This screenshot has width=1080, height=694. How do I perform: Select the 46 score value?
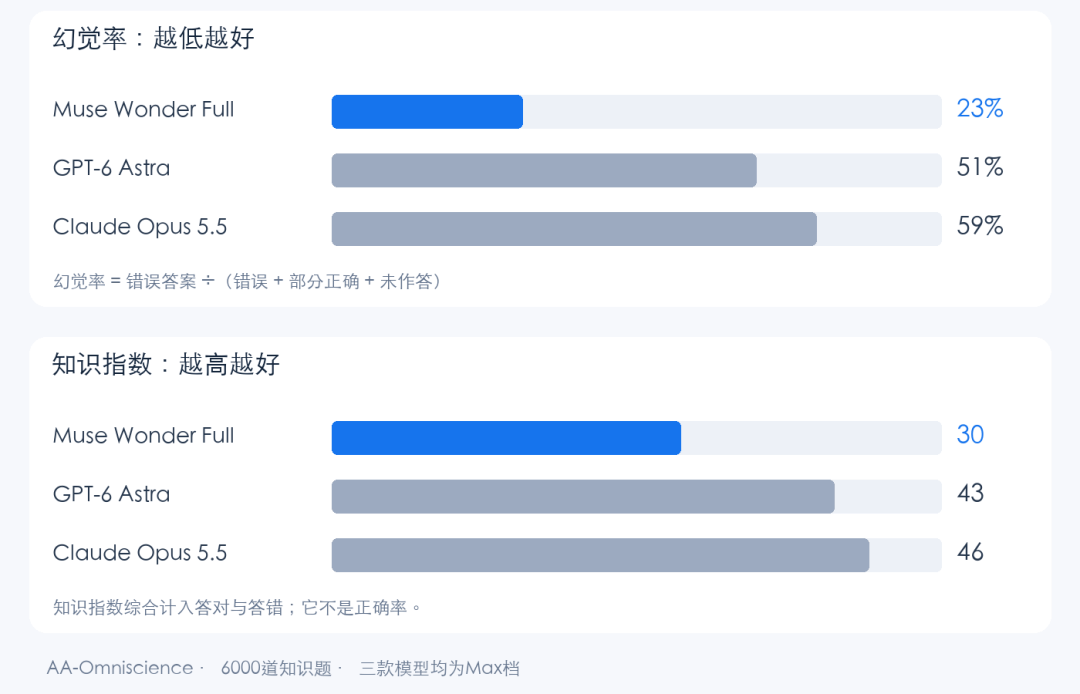[x=970, y=552]
